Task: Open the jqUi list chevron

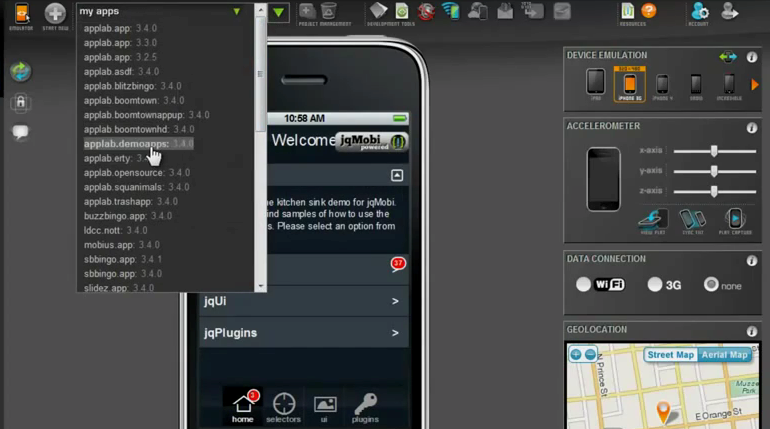Action: [x=395, y=301]
